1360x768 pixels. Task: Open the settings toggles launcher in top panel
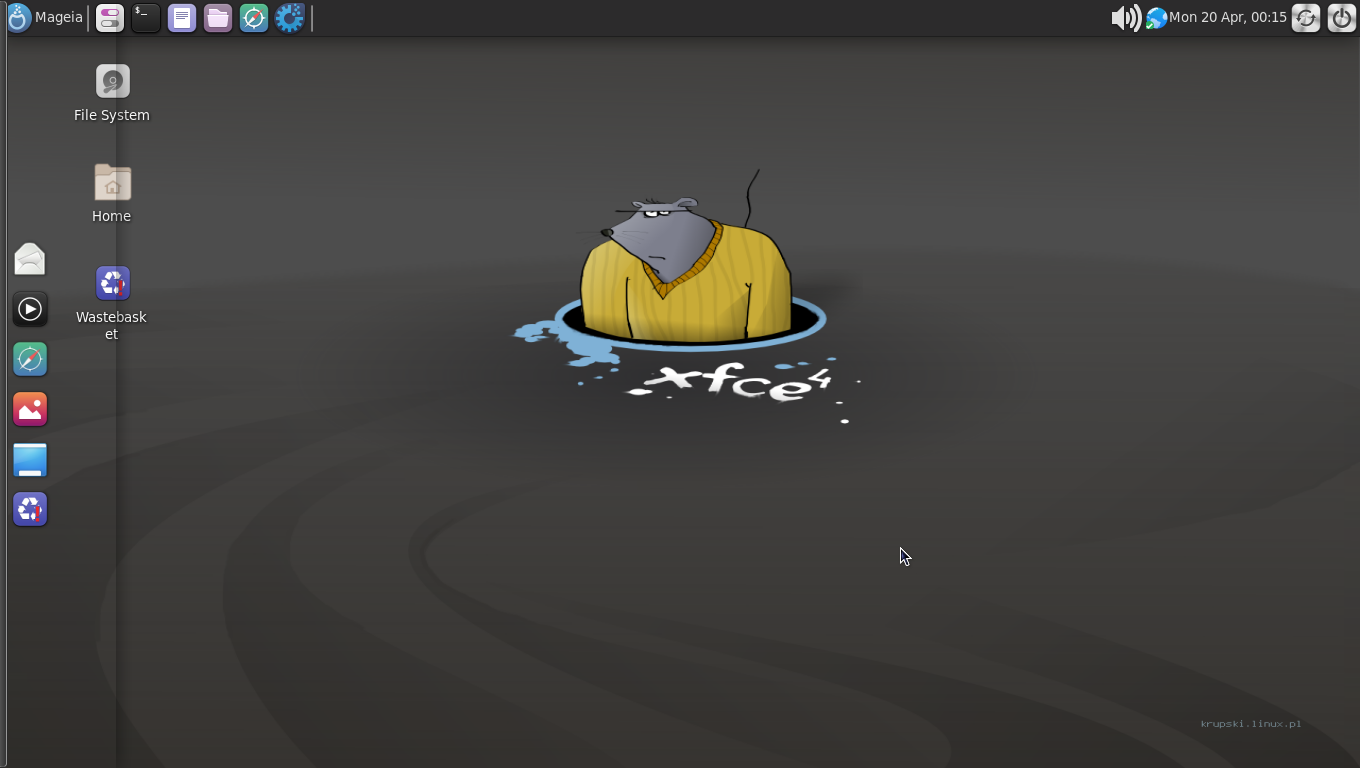pyautogui.click(x=110, y=17)
